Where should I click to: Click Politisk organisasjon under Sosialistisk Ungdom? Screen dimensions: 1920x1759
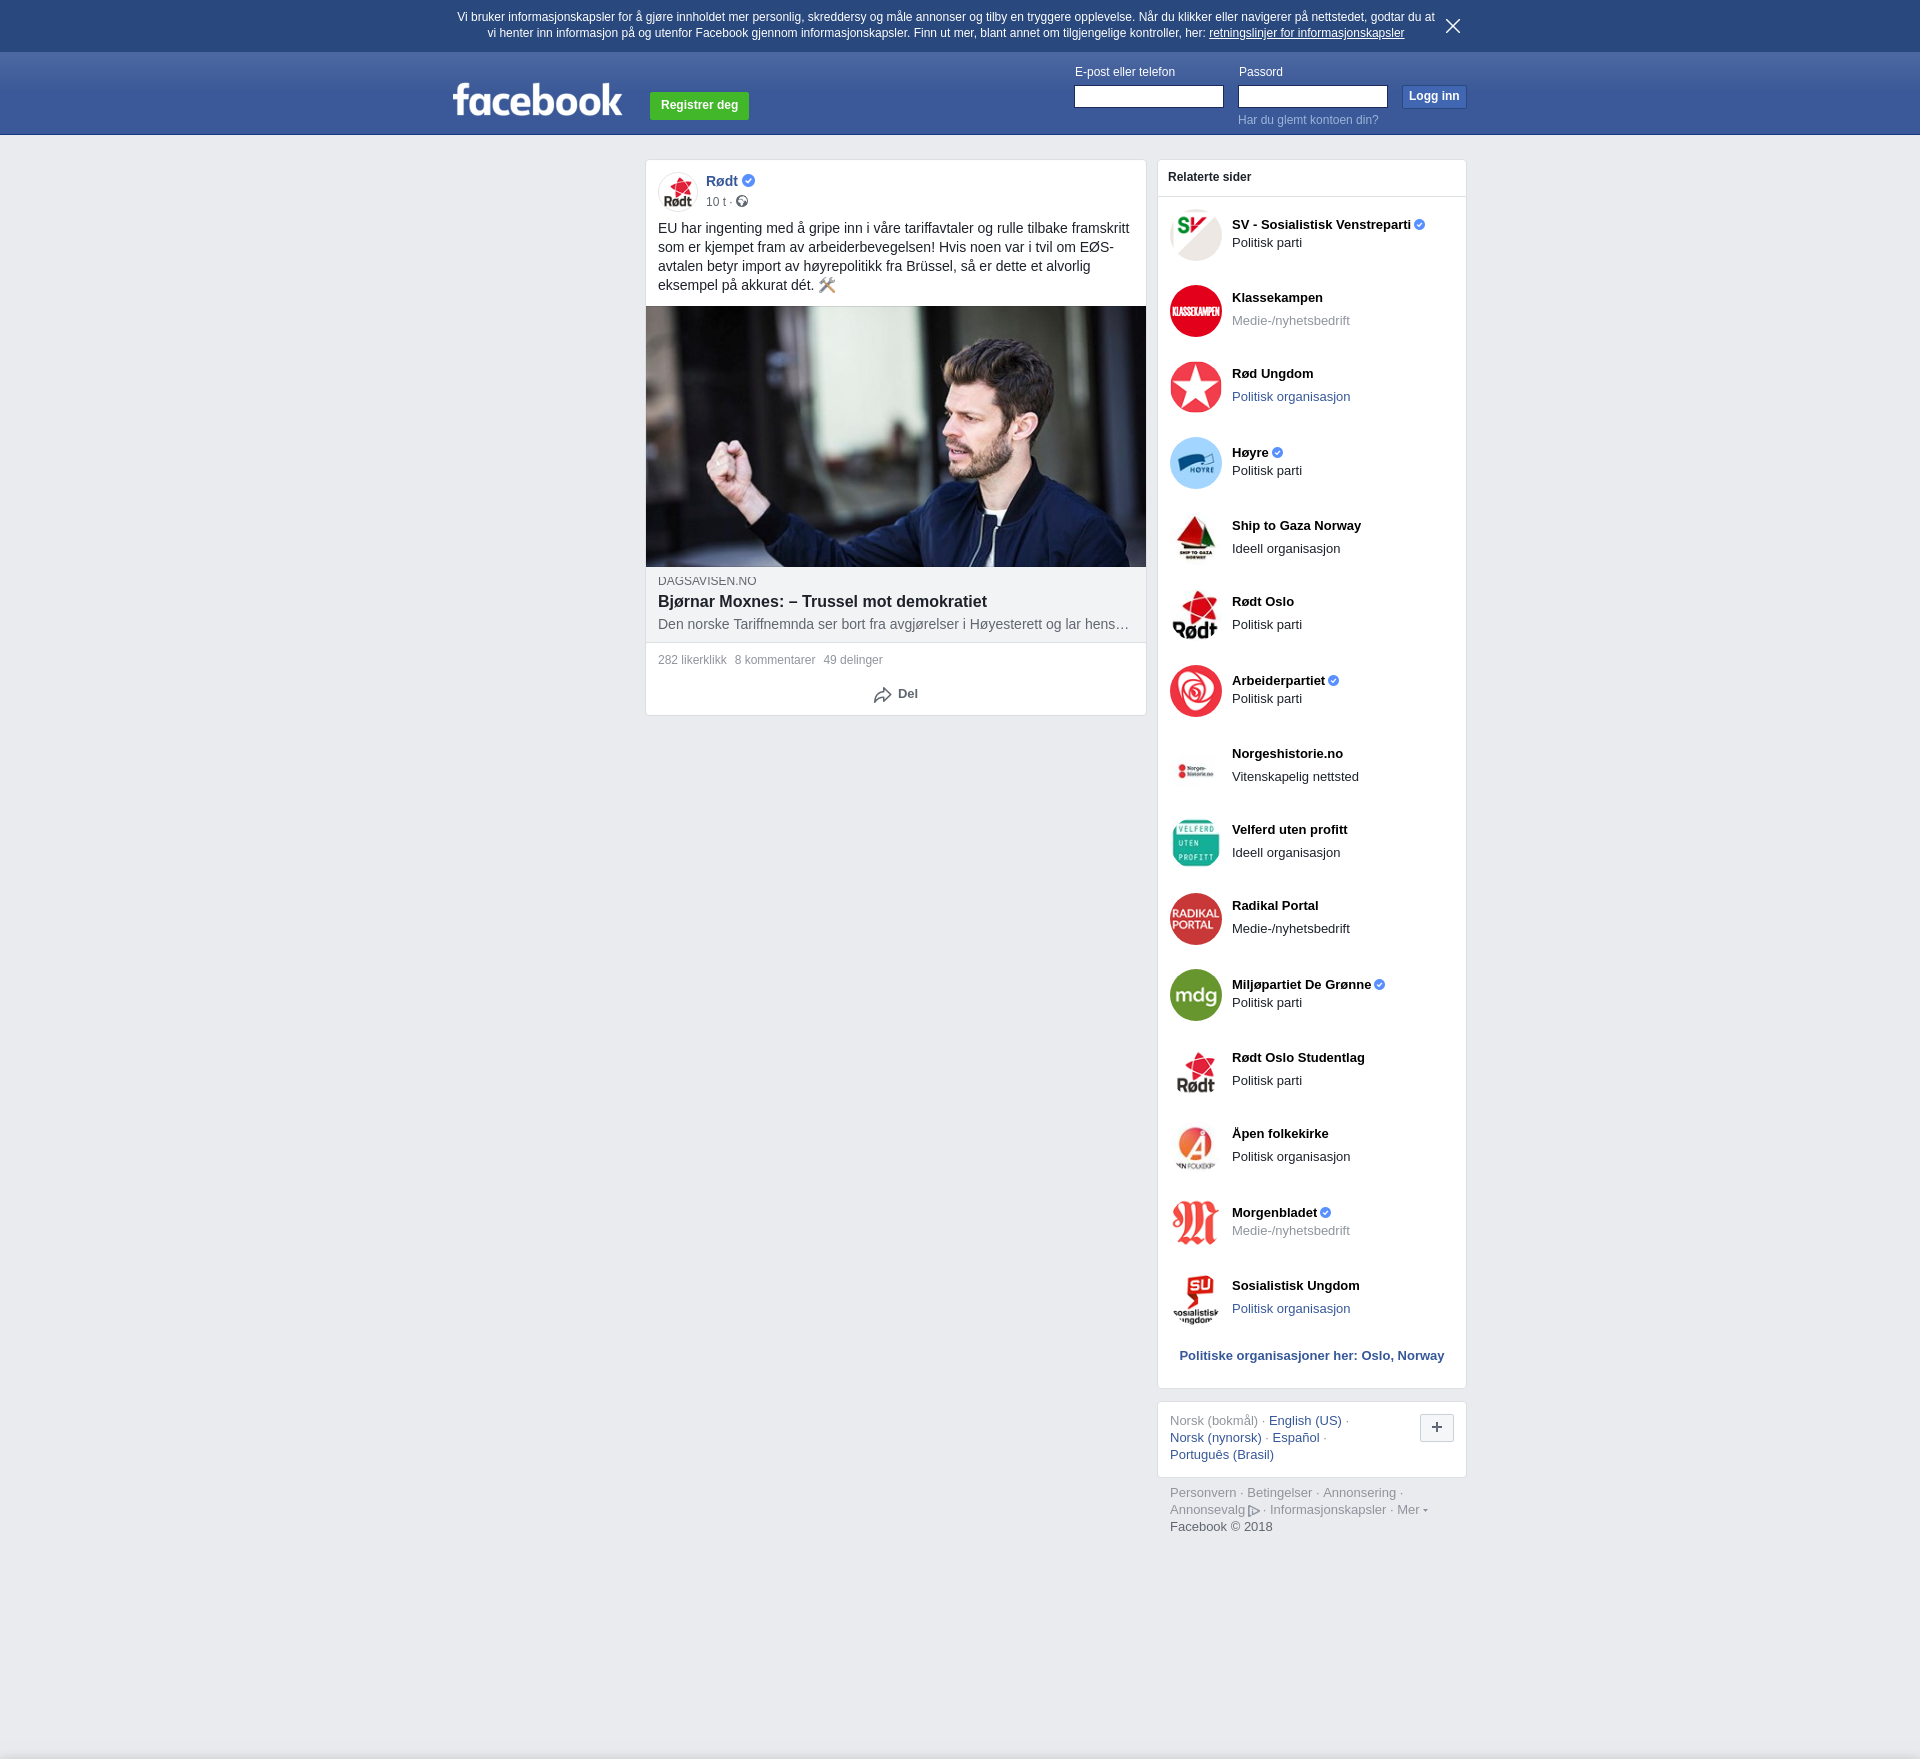click(x=1291, y=1309)
